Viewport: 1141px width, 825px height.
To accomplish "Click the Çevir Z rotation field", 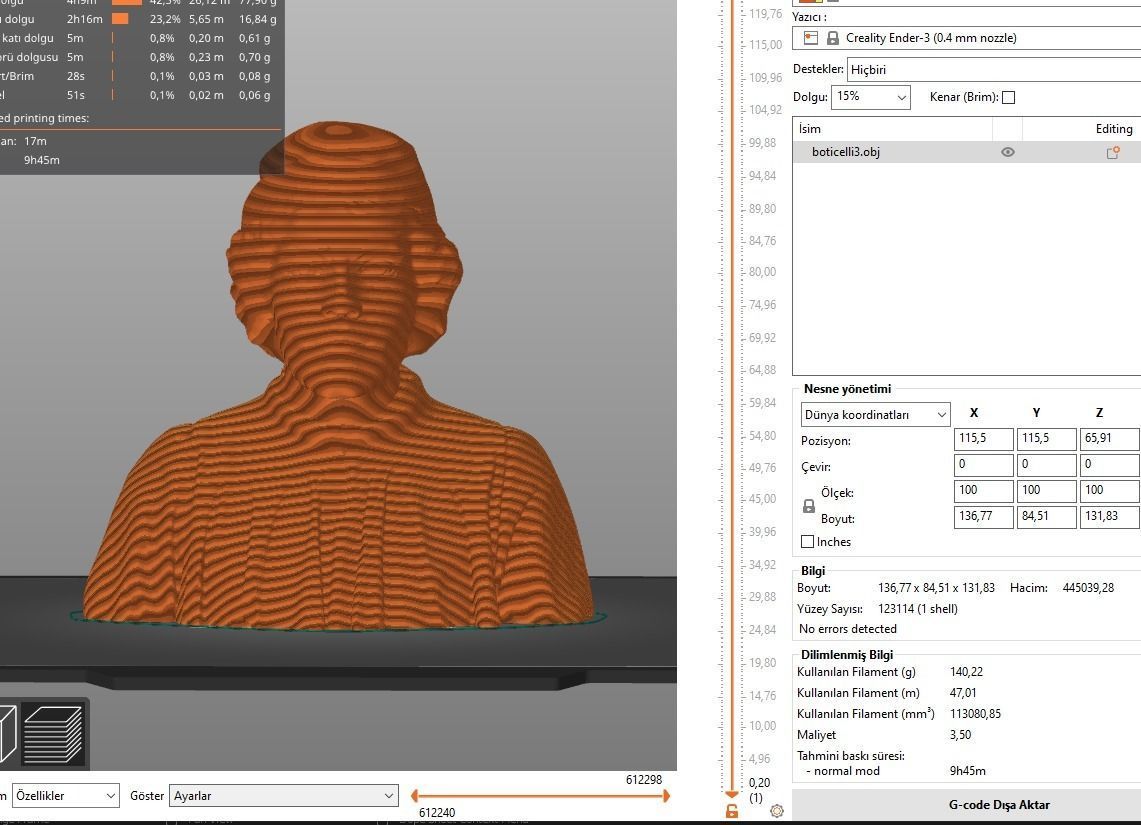I will (x=1110, y=465).
